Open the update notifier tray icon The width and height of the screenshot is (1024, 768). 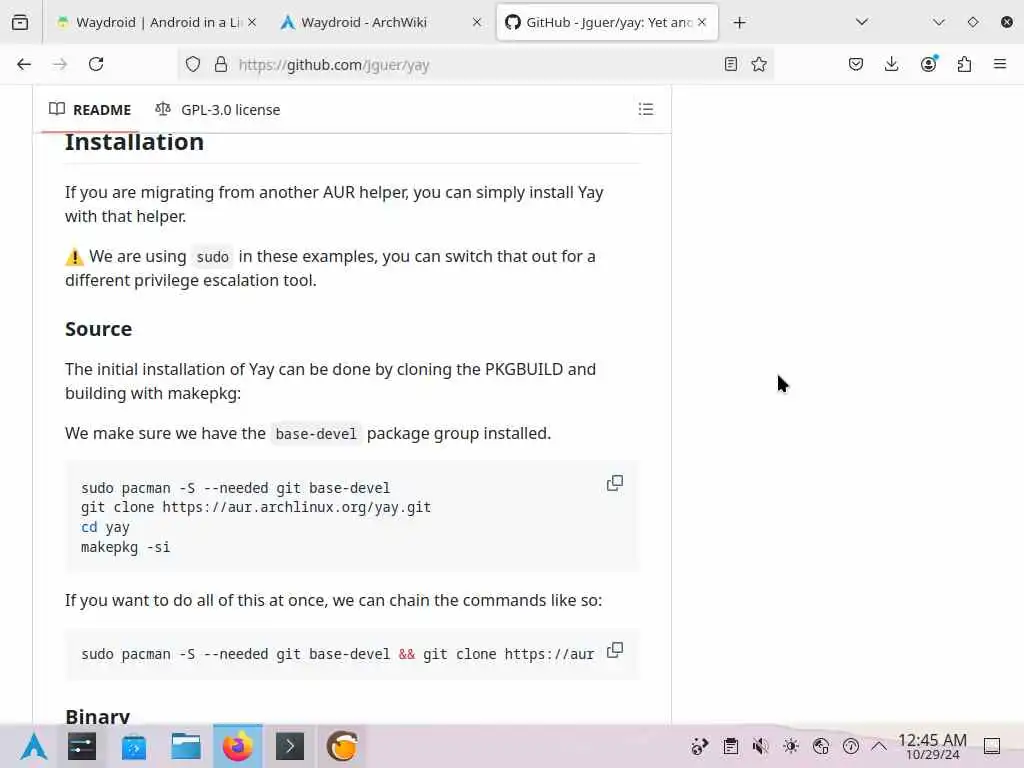tap(851, 746)
